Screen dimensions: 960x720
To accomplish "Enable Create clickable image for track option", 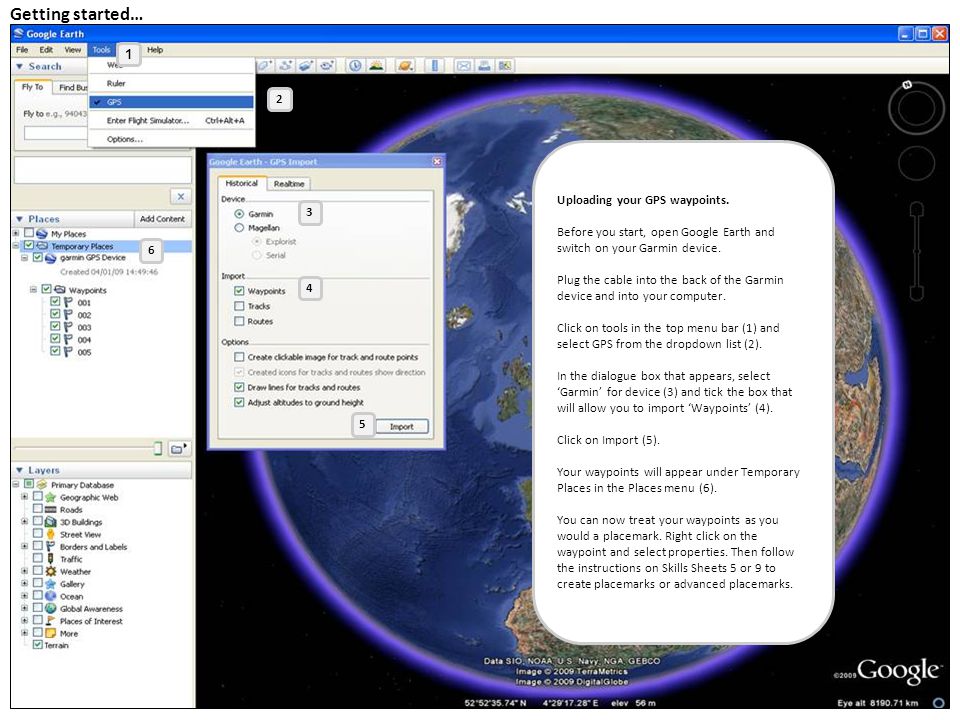I will tap(239, 356).
